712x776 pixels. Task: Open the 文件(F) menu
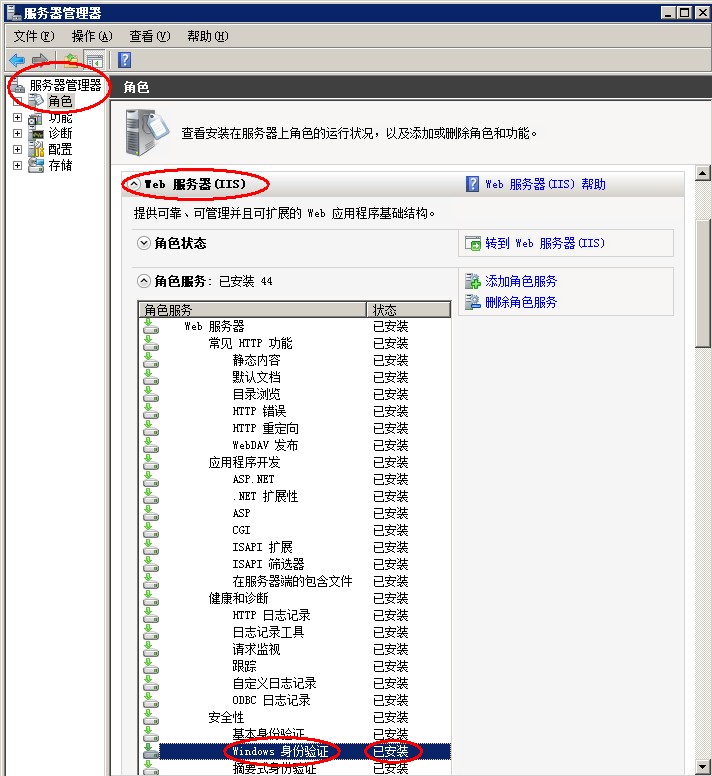pyautogui.click(x=34, y=36)
